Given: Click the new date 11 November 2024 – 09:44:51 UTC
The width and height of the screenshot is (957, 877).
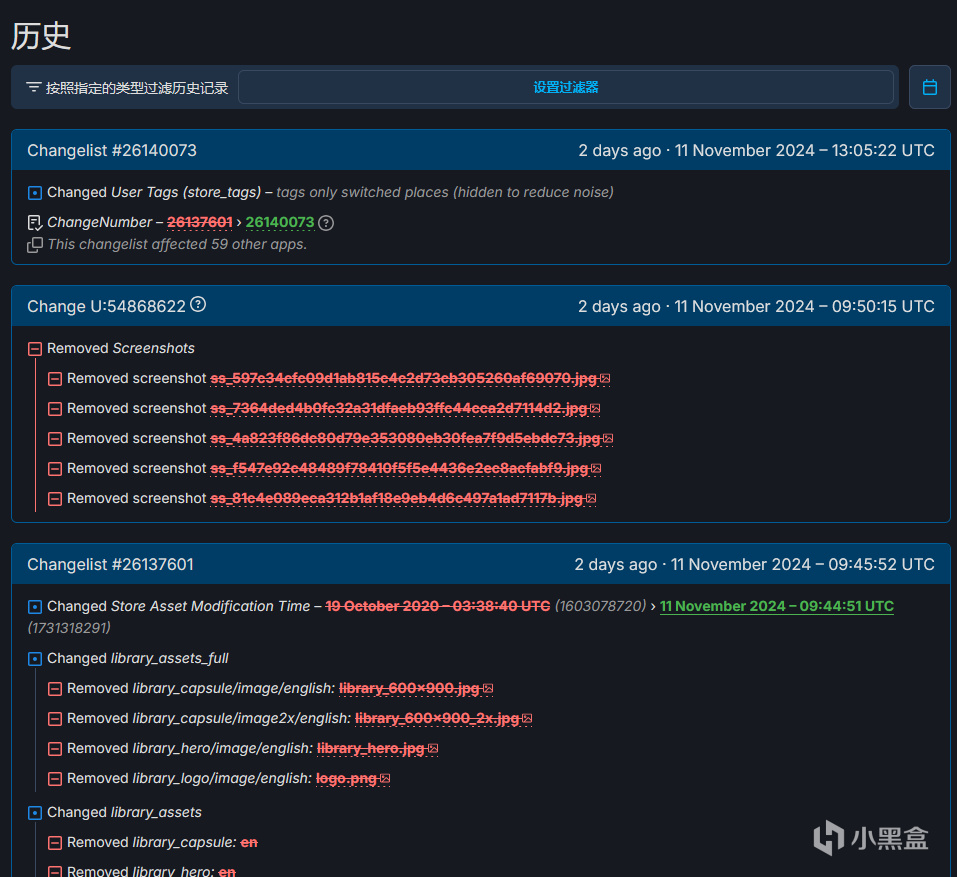Looking at the screenshot, I should tap(777, 606).
